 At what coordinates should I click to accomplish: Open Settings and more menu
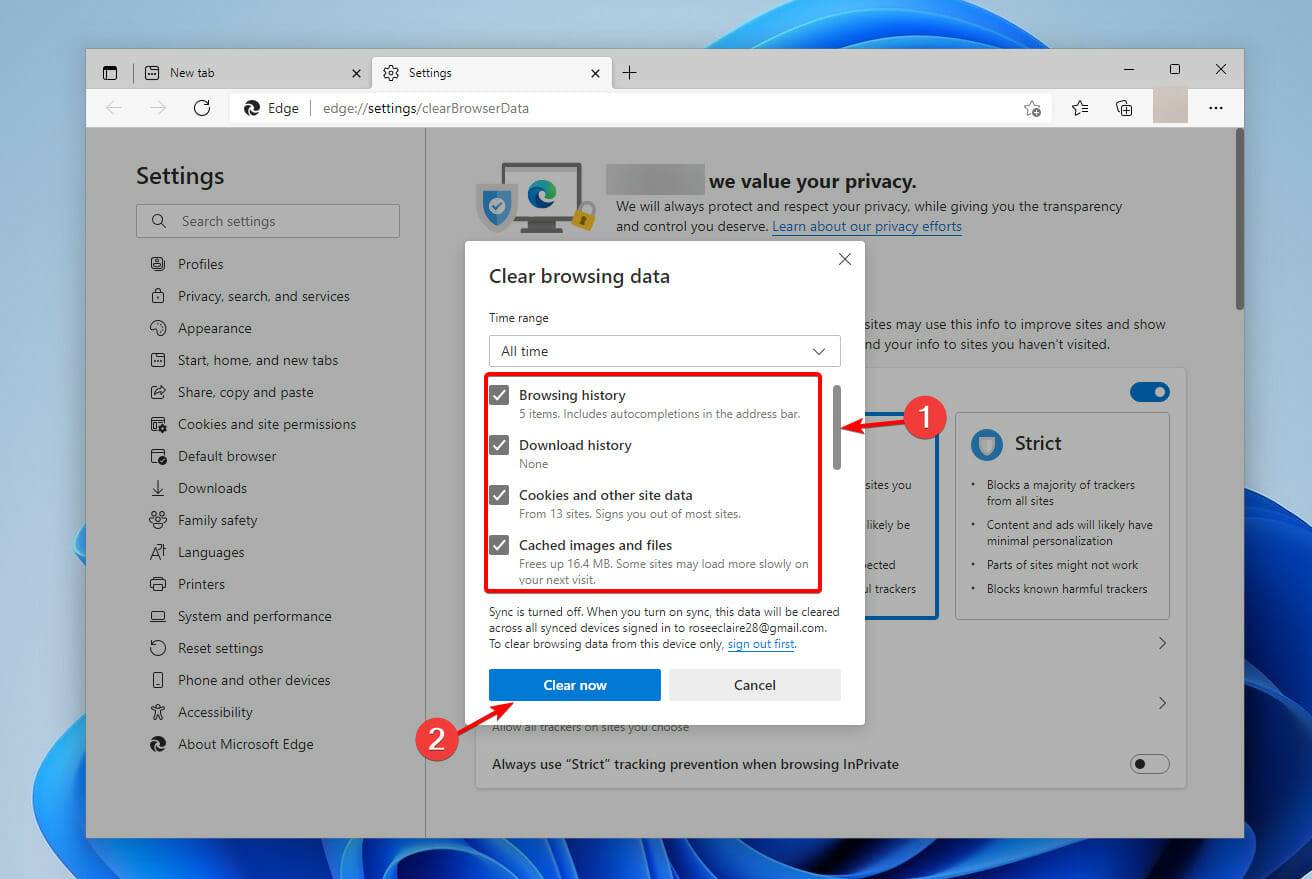(x=1216, y=108)
